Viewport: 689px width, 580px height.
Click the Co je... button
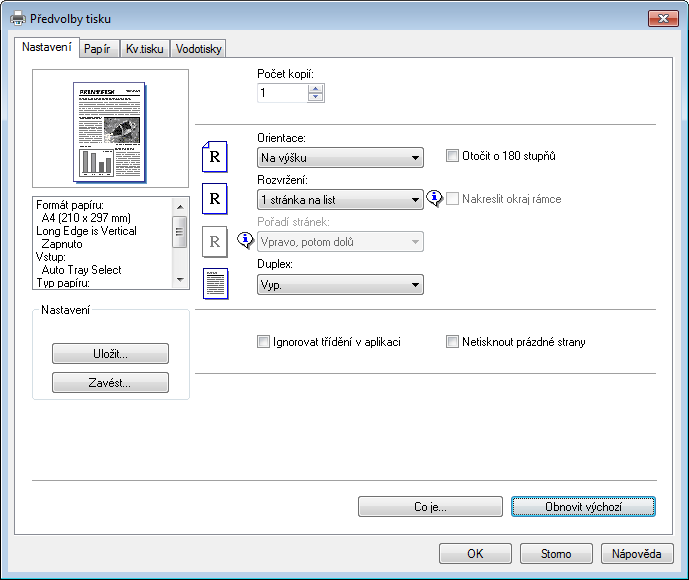point(430,507)
